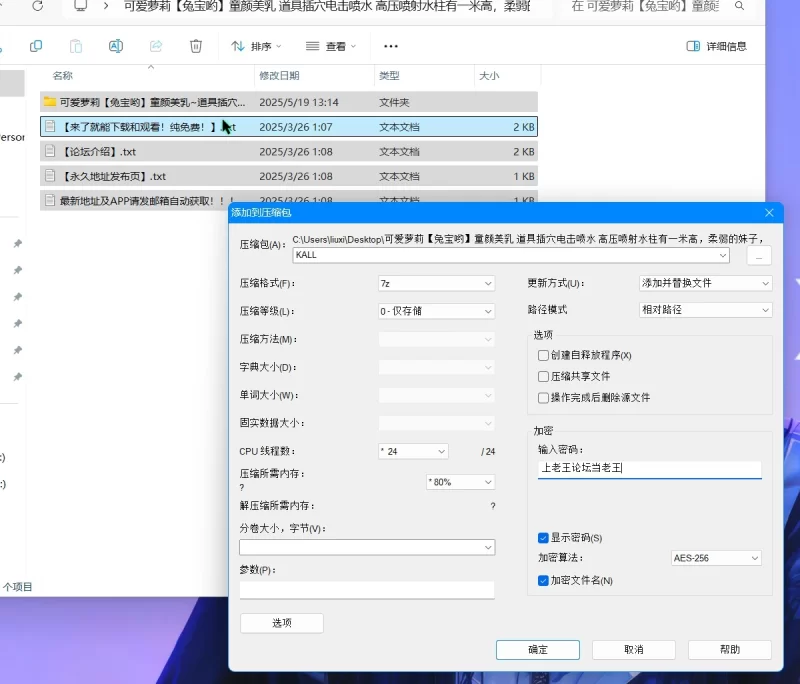800x684 pixels.
Task: Sort files by the 类型 column header
Action: (389, 75)
